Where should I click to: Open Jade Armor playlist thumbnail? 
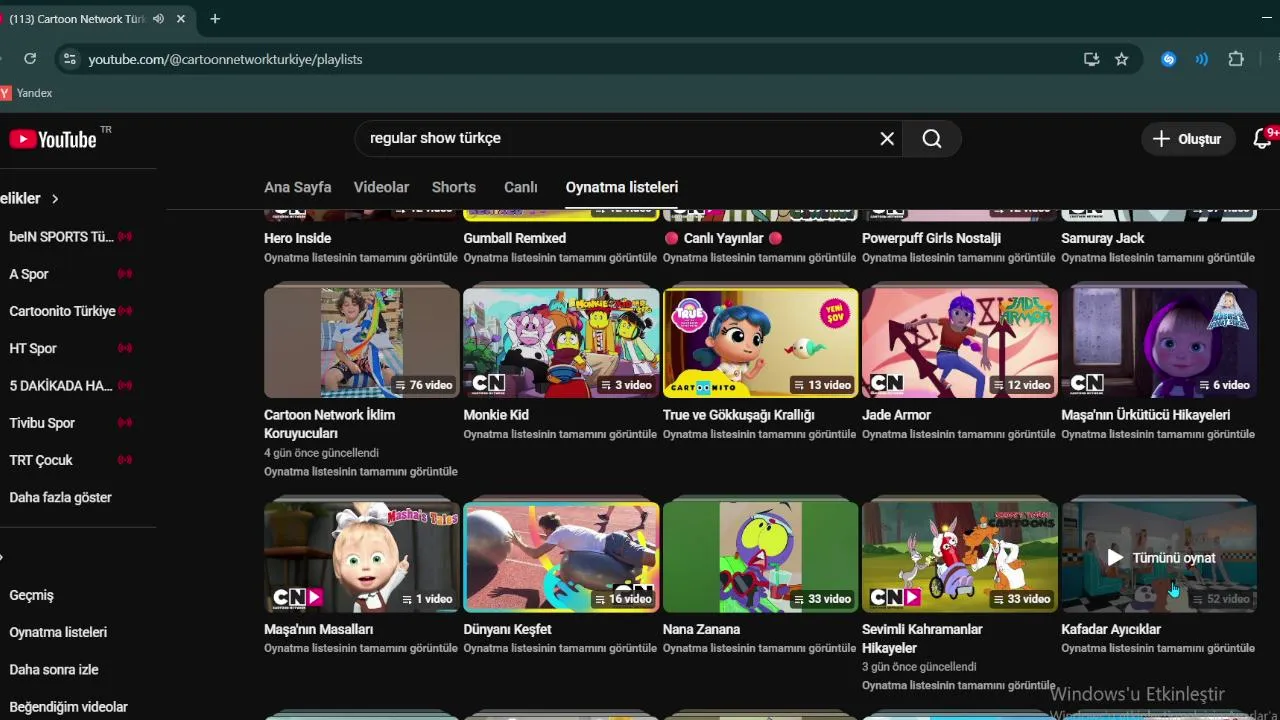coord(959,343)
